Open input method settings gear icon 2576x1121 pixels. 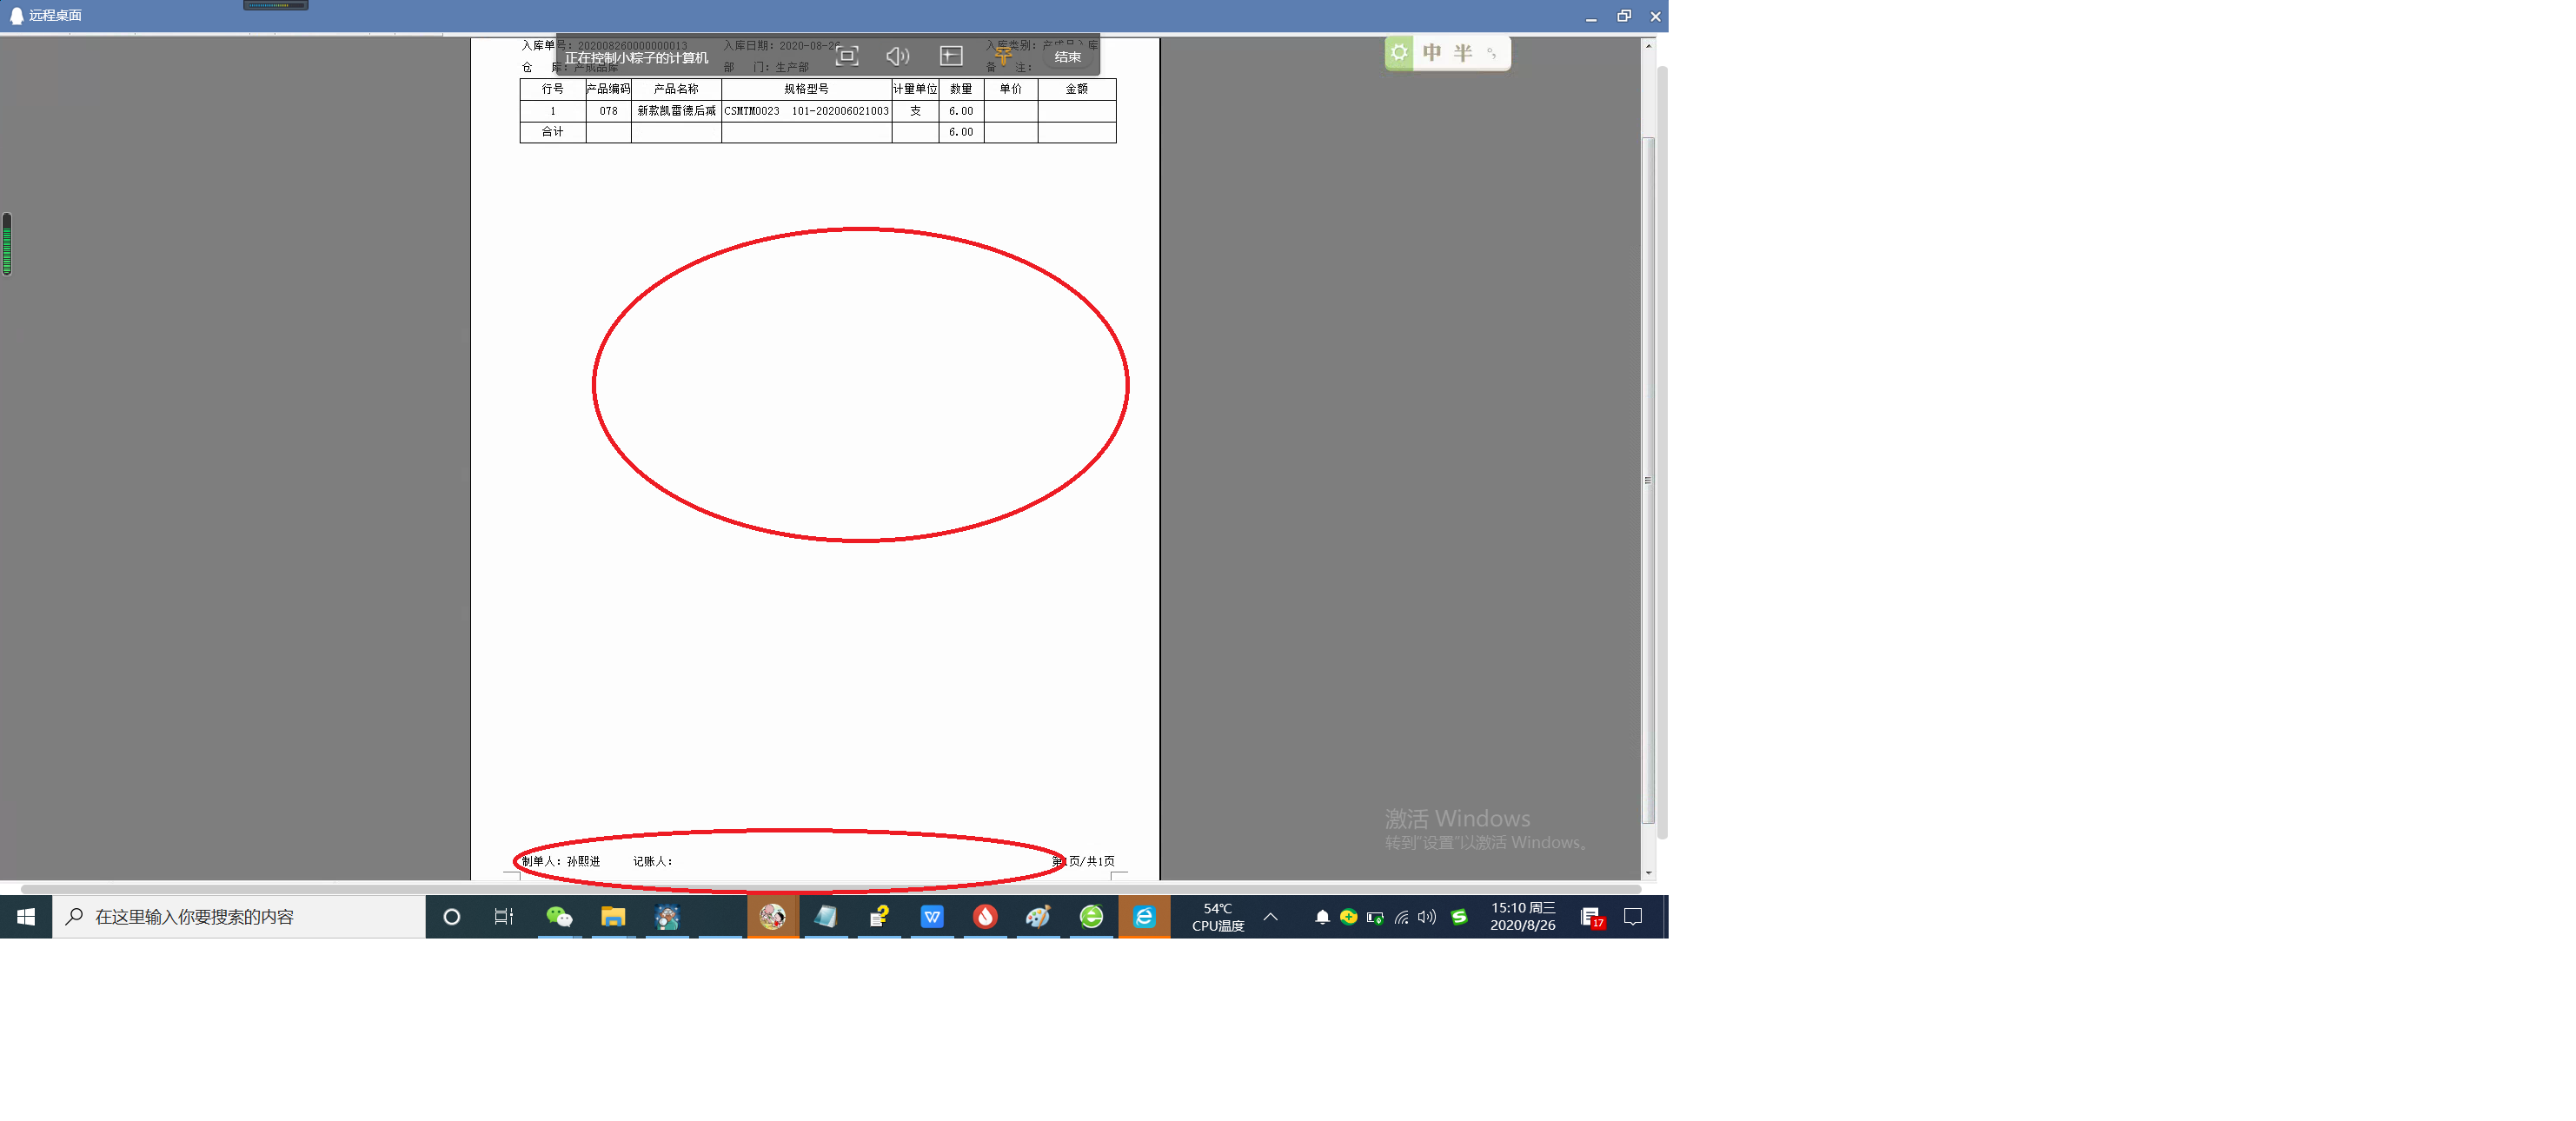click(1399, 52)
